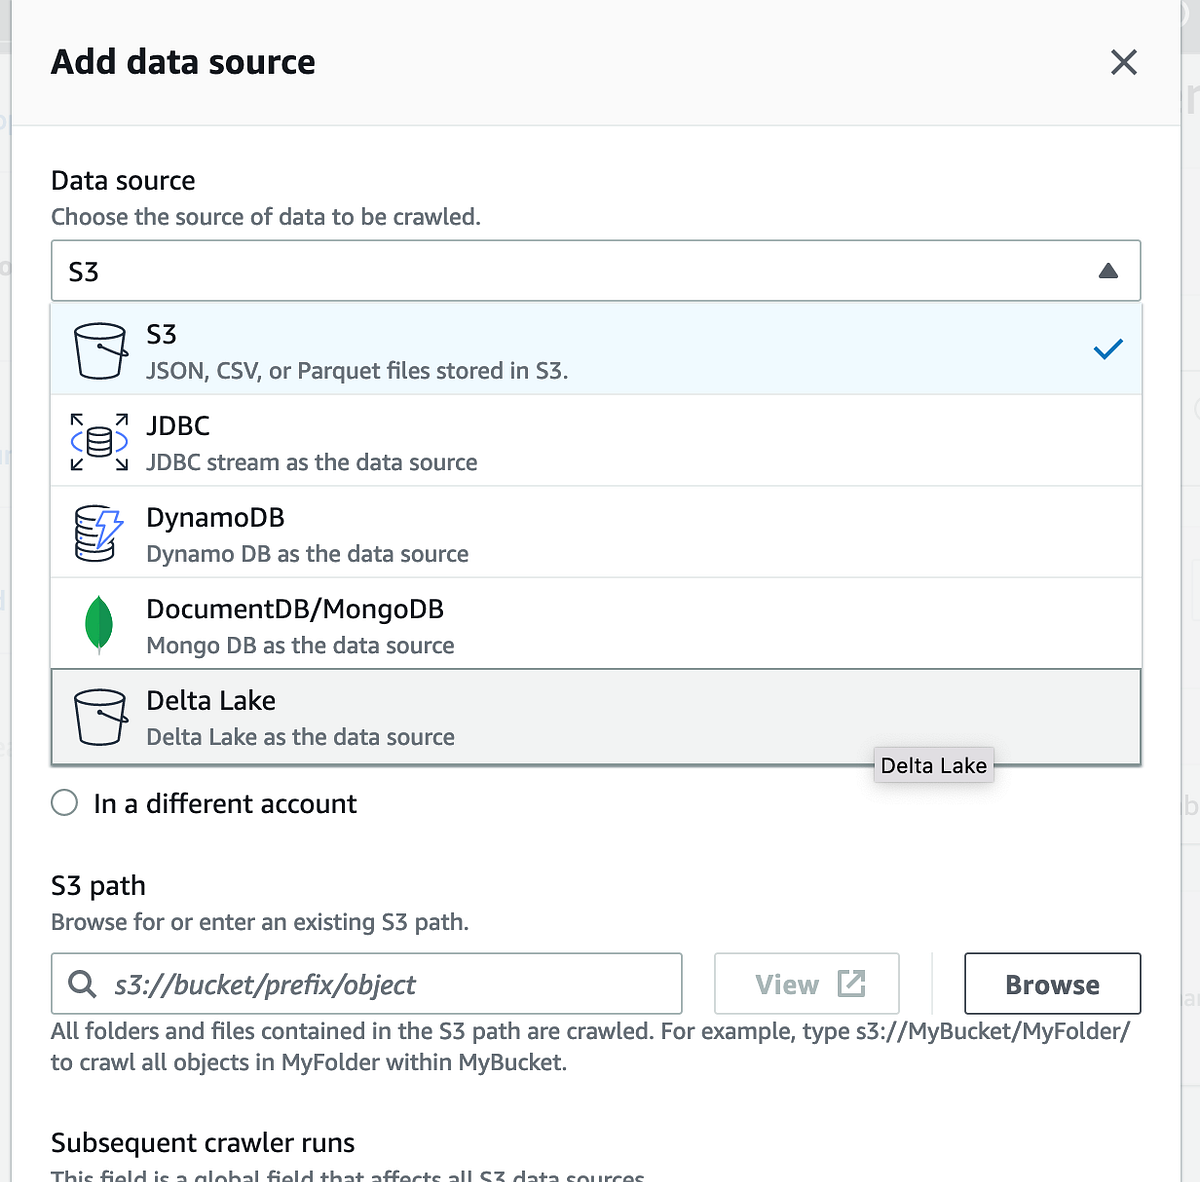Close the Add data source dialog
Screen dimensions: 1200x1182
click(1123, 62)
